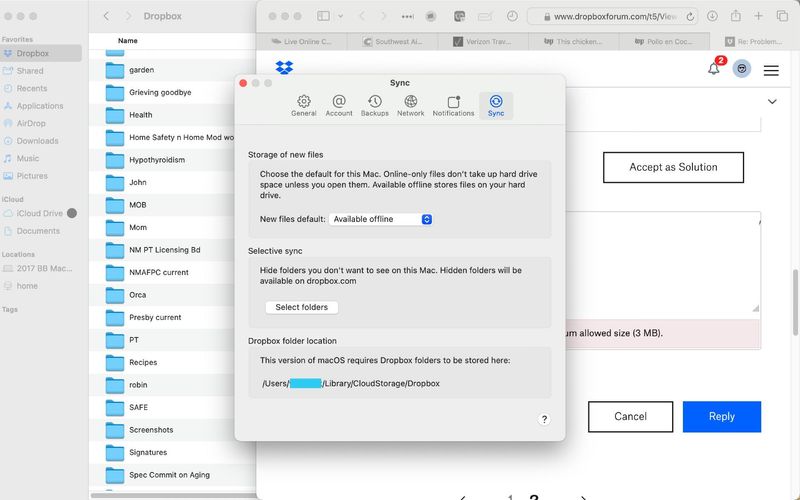Click the Select folders button
Image resolution: width=800 pixels, height=500 pixels.
coord(302,307)
